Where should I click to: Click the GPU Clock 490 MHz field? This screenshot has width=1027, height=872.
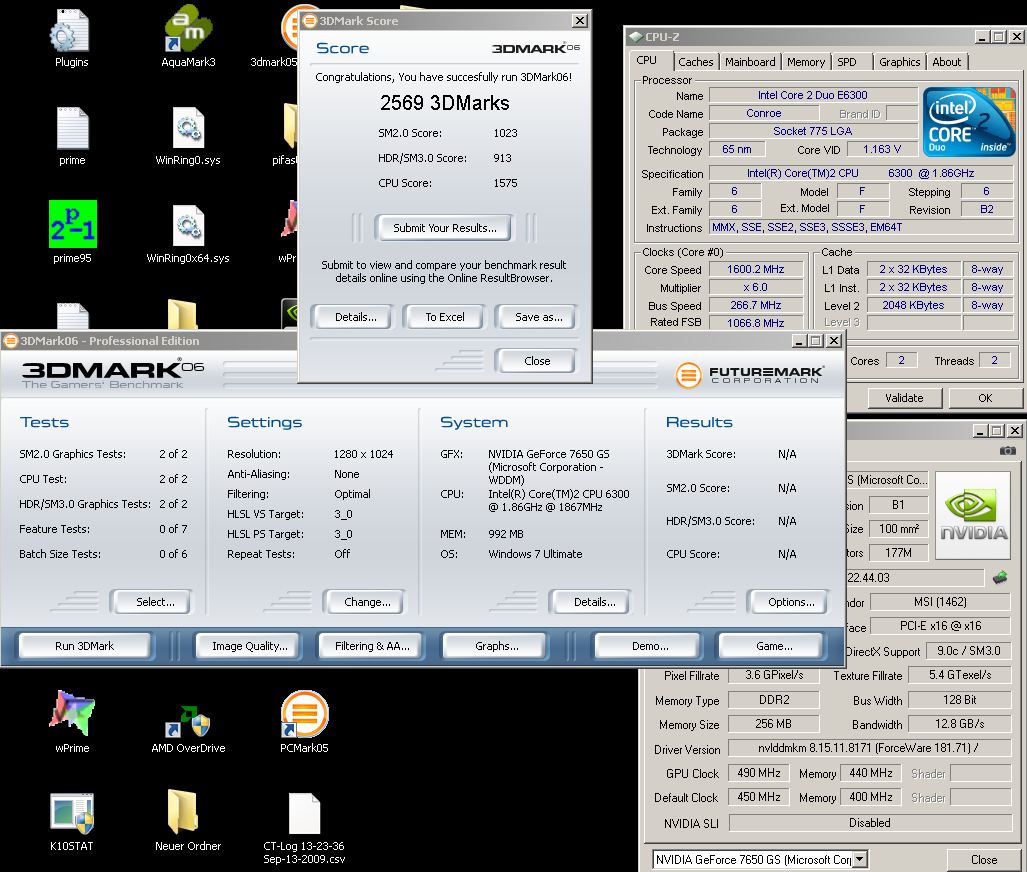(758, 773)
